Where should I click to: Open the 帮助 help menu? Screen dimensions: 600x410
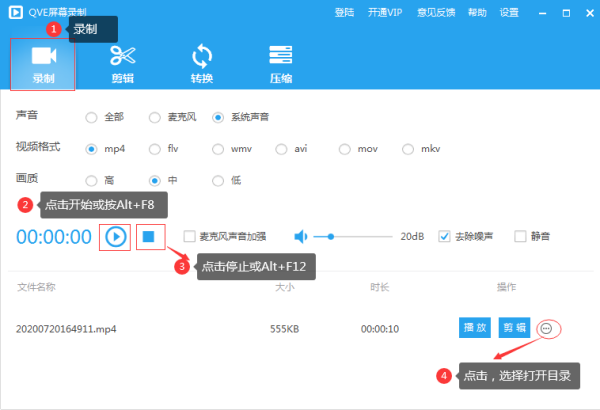click(477, 13)
